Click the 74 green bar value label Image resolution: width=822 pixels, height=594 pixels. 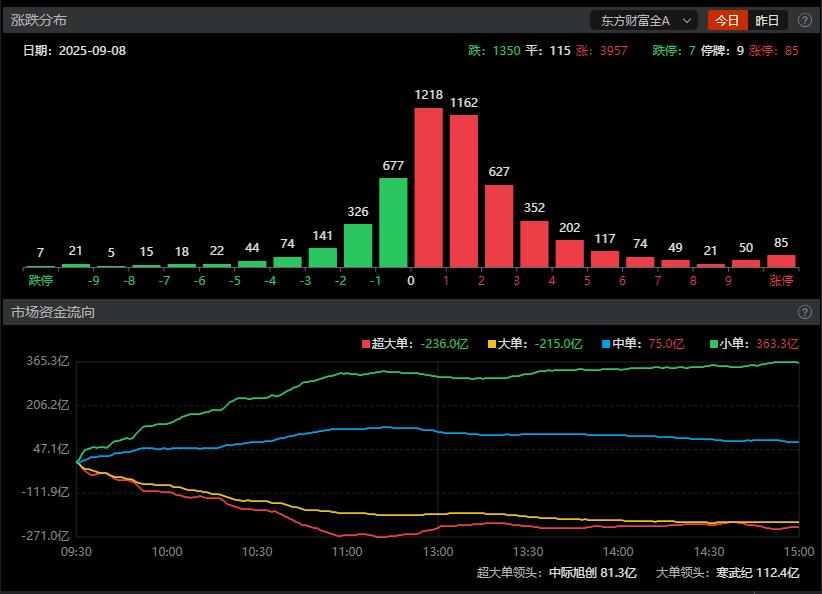[x=287, y=244]
